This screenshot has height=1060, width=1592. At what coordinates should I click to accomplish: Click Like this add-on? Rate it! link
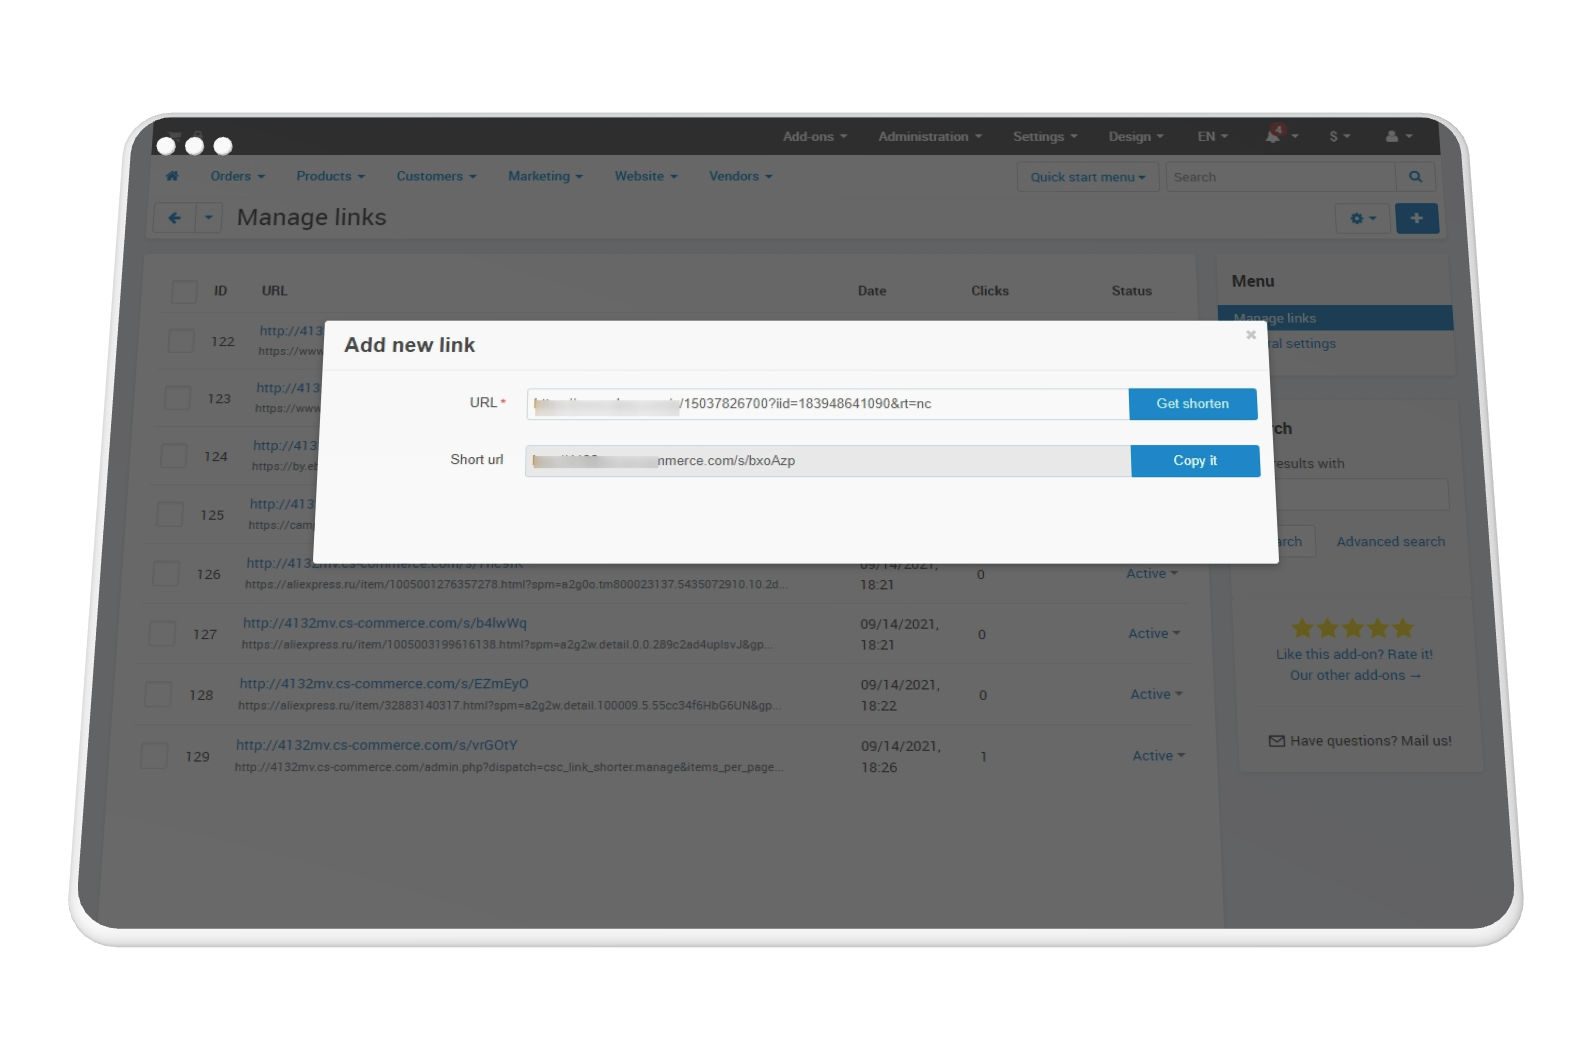pyautogui.click(x=1354, y=655)
